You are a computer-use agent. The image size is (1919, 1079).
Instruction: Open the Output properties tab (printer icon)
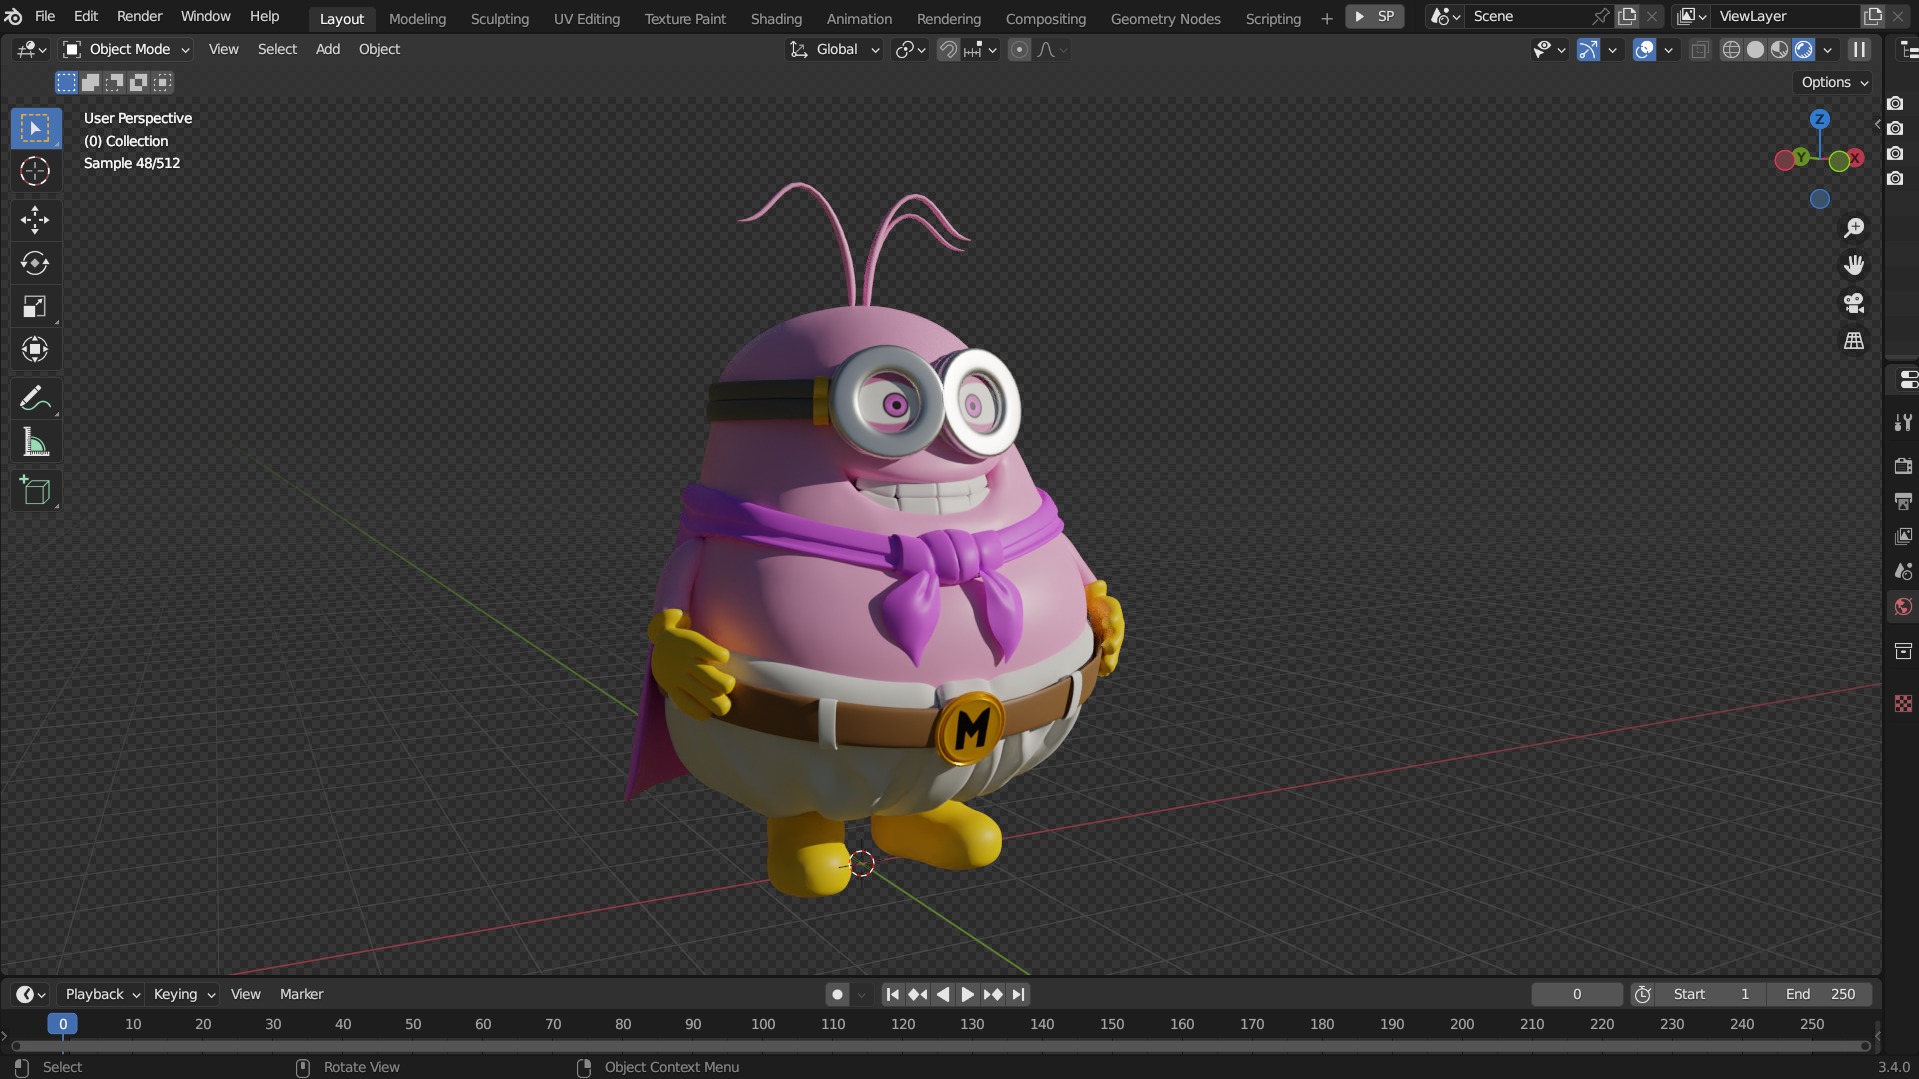pyautogui.click(x=1903, y=501)
